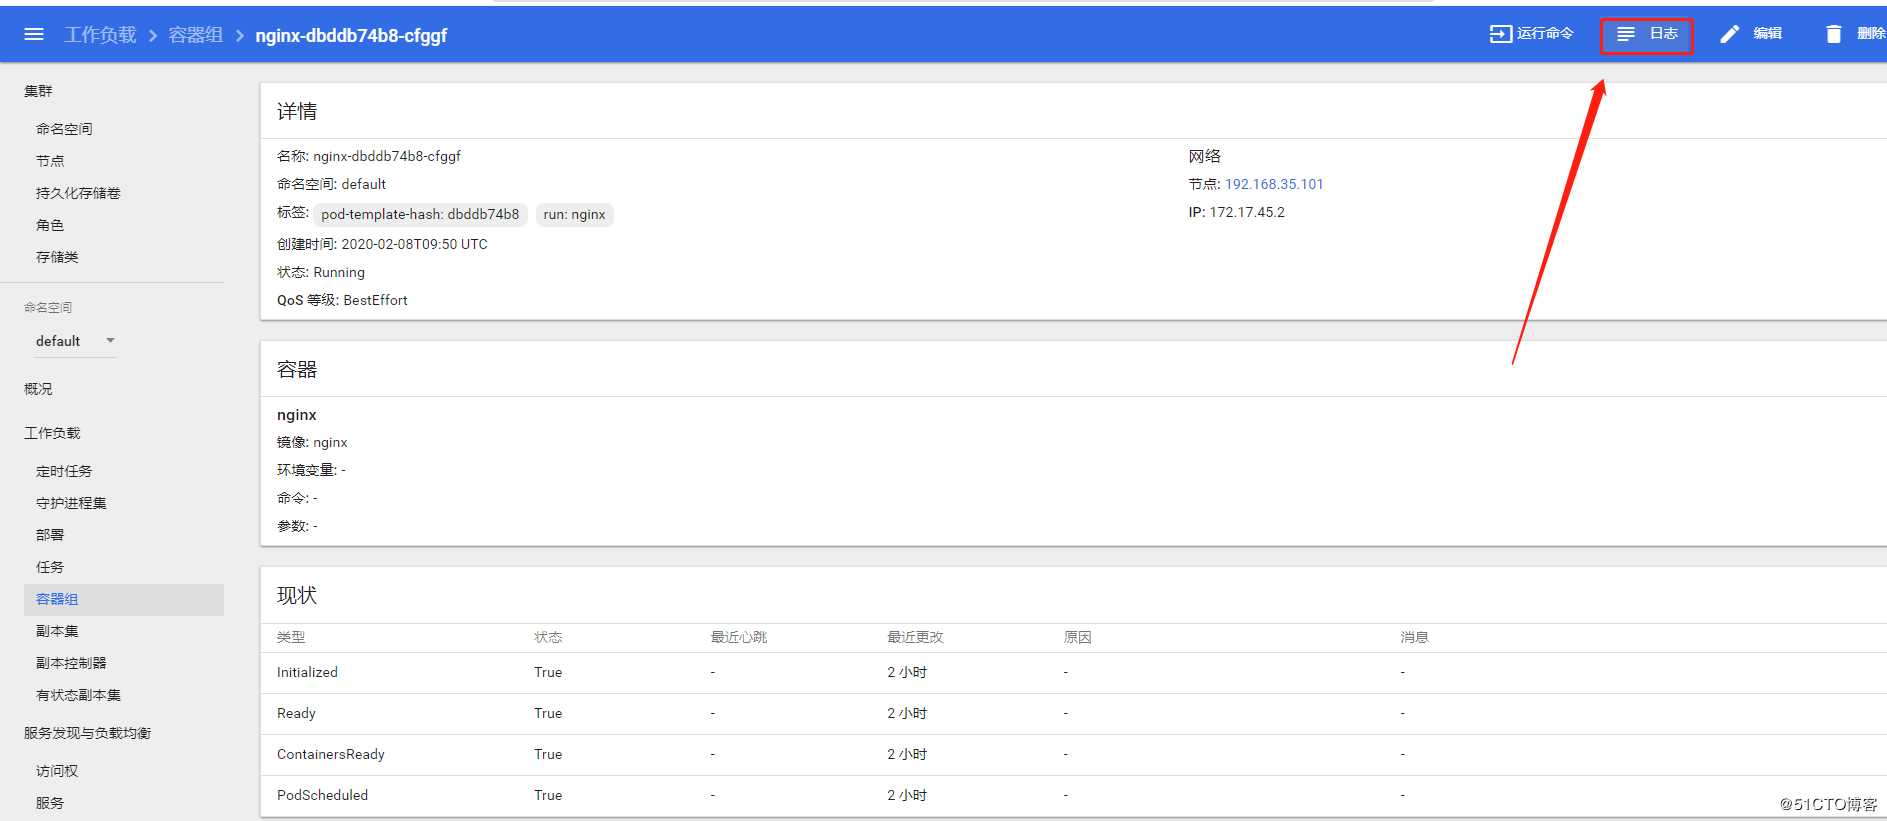
Task: Click the 运行命令 text label
Action: tap(1545, 34)
